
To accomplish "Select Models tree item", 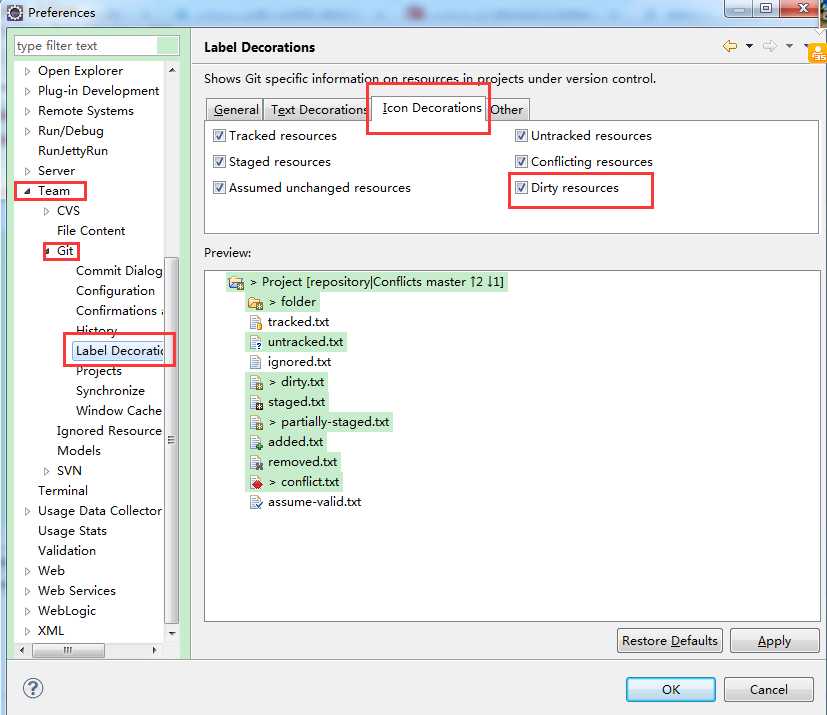I will (79, 451).
